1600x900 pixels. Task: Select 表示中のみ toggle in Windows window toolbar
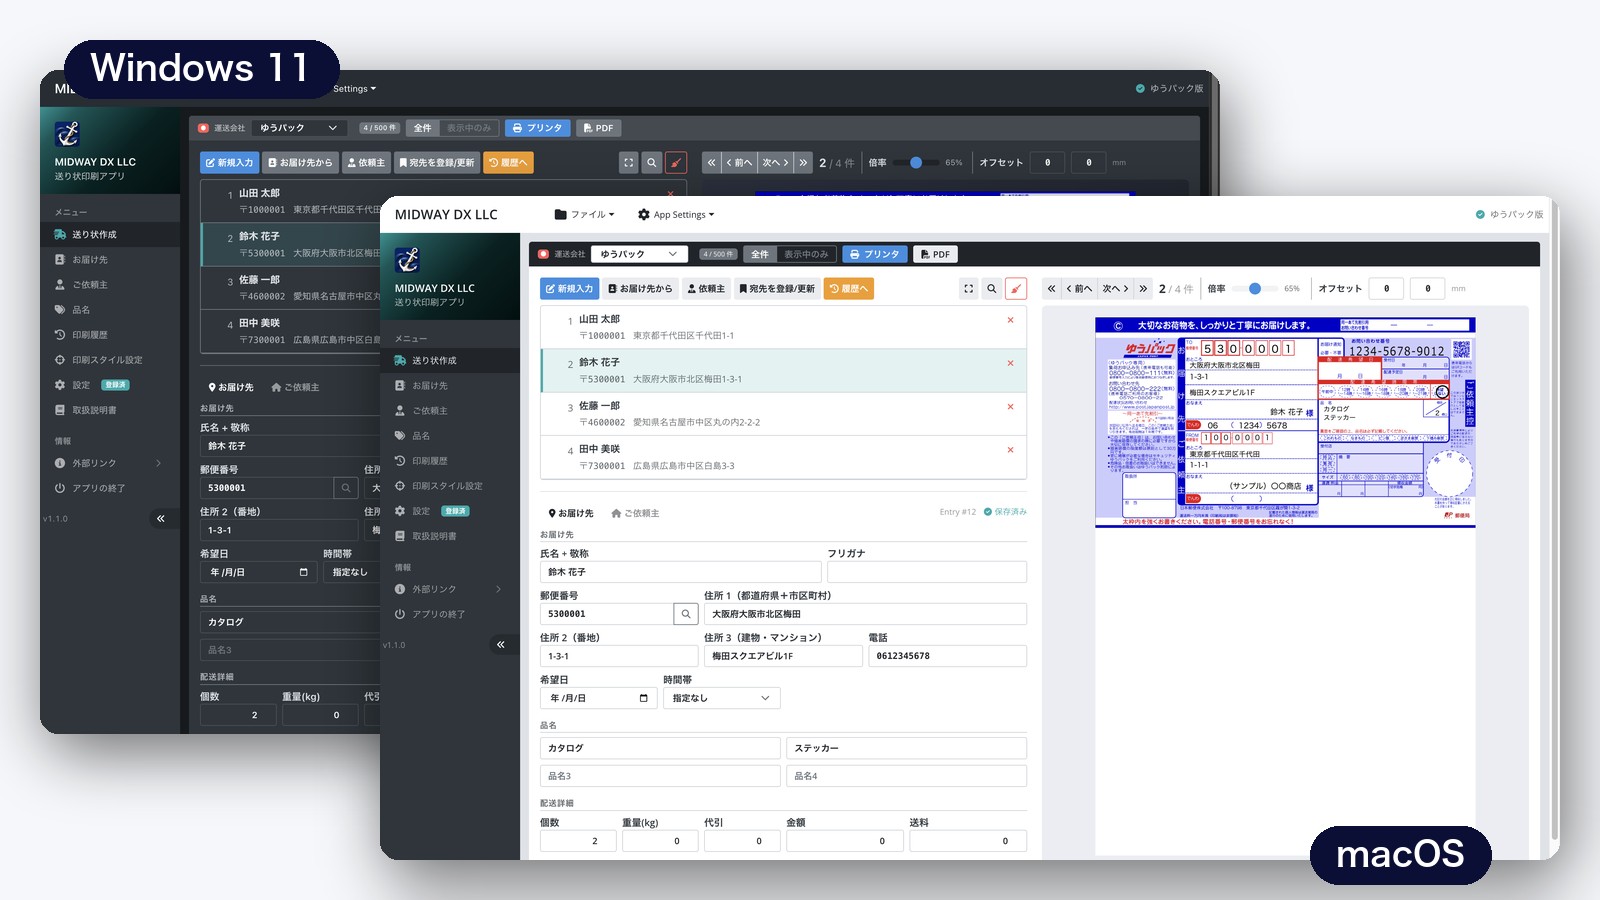click(469, 128)
